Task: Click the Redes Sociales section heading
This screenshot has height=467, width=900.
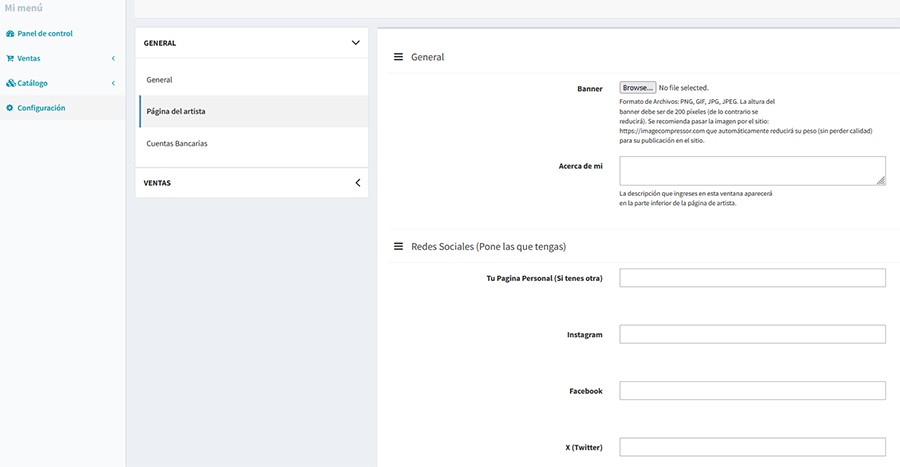Action: point(488,247)
